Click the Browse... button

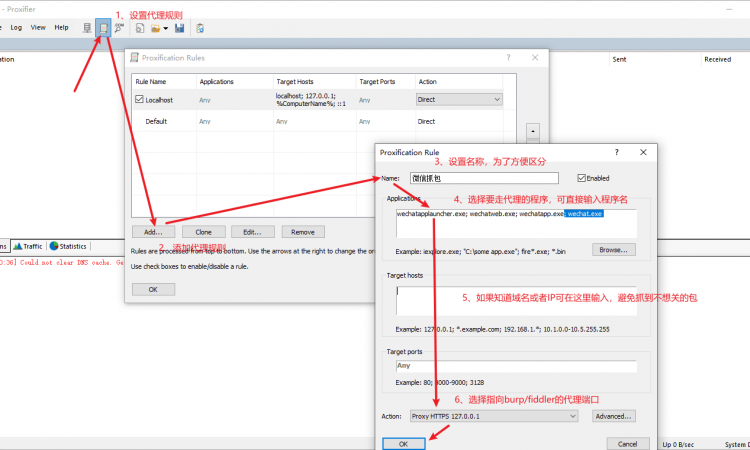point(614,250)
